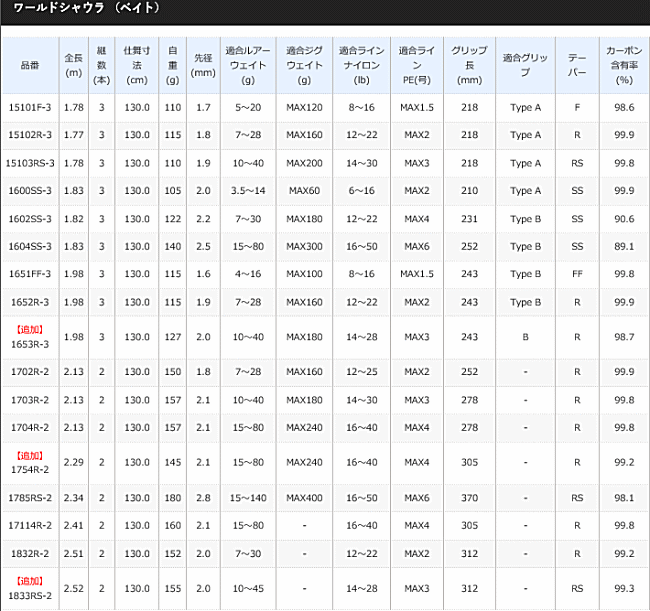Viewport: 650px width, 611px height.
Task: Select model number 1785RS-2
Action: click(x=30, y=498)
